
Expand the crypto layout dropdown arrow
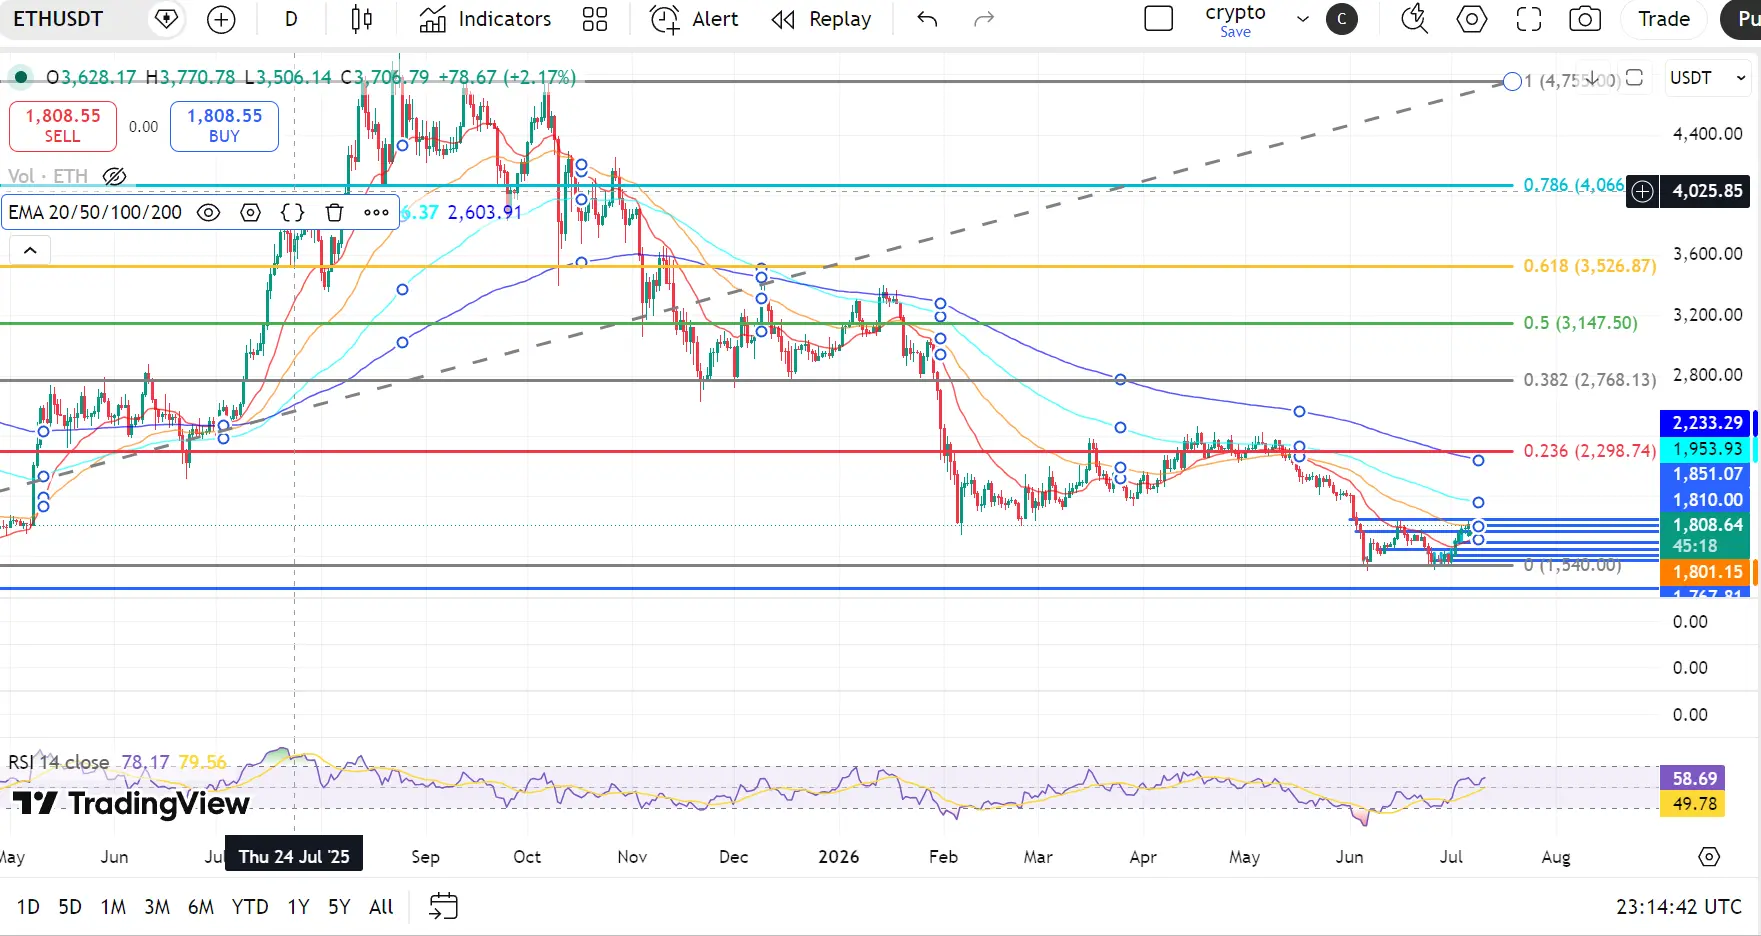coord(1303,19)
